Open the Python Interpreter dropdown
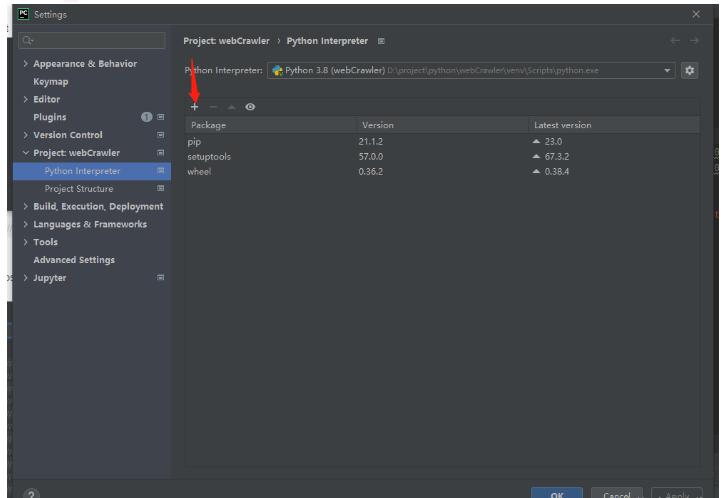The image size is (722, 498). coord(668,70)
